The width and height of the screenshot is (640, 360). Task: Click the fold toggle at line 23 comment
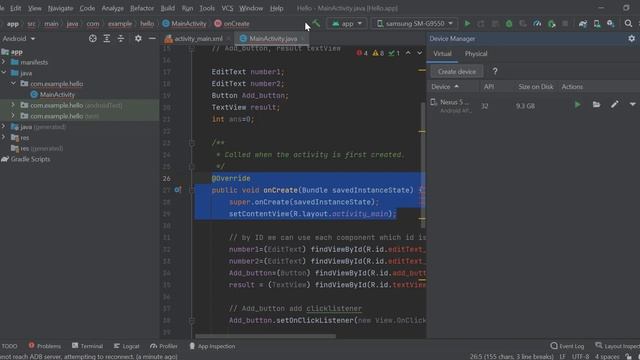(x=191, y=143)
